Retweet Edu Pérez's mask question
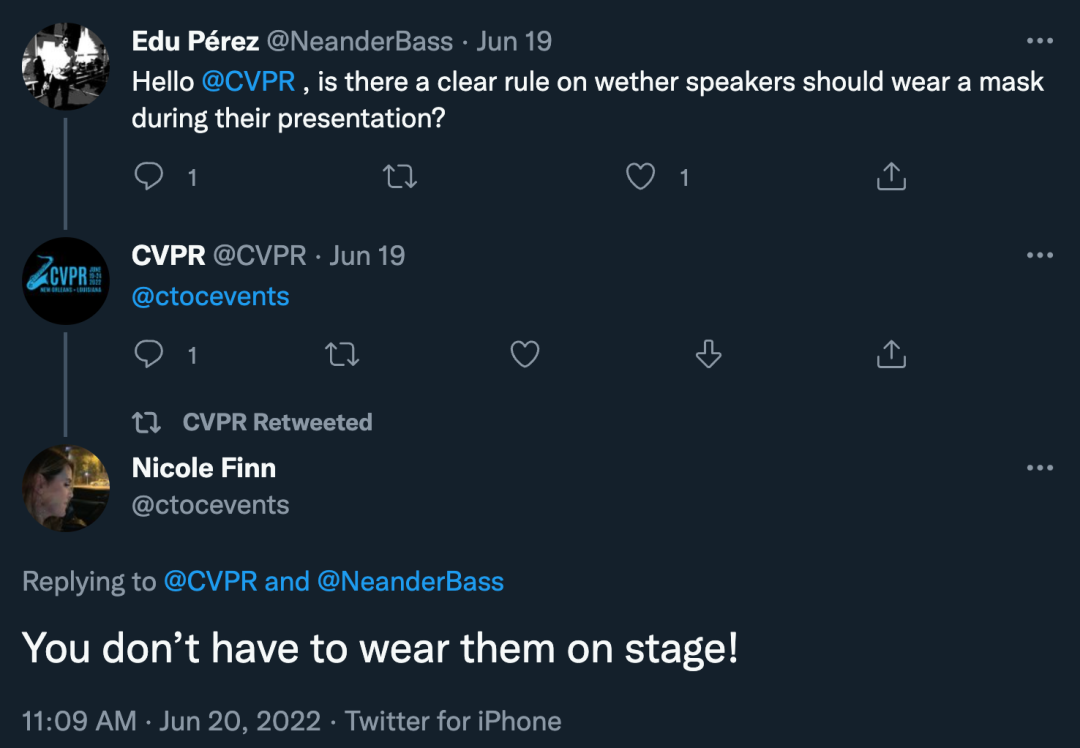1080x748 pixels. pos(400,177)
